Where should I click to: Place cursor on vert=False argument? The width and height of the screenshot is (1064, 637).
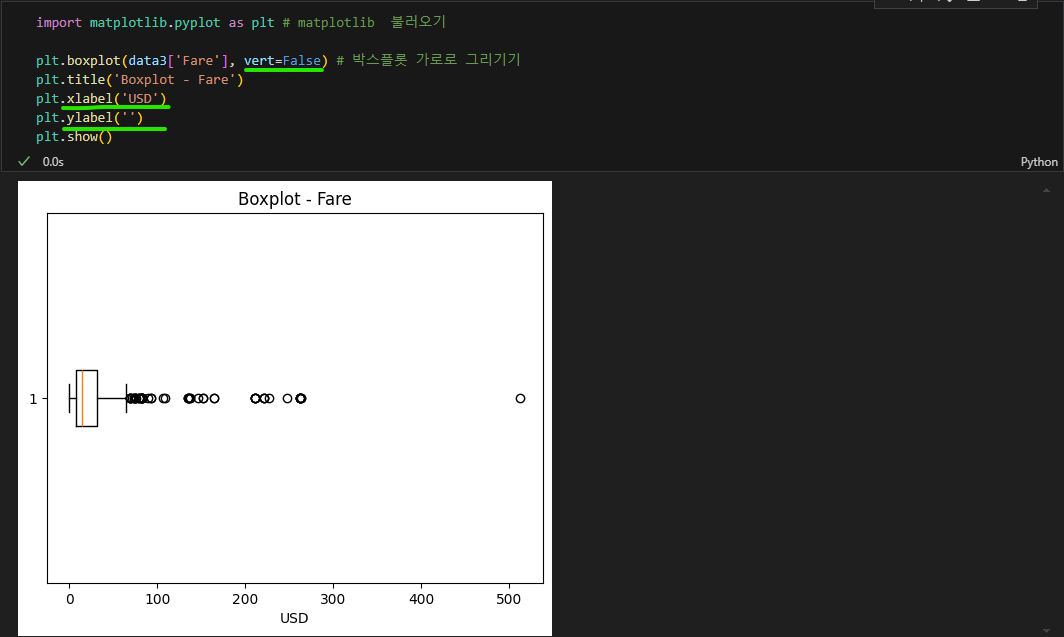coord(282,60)
